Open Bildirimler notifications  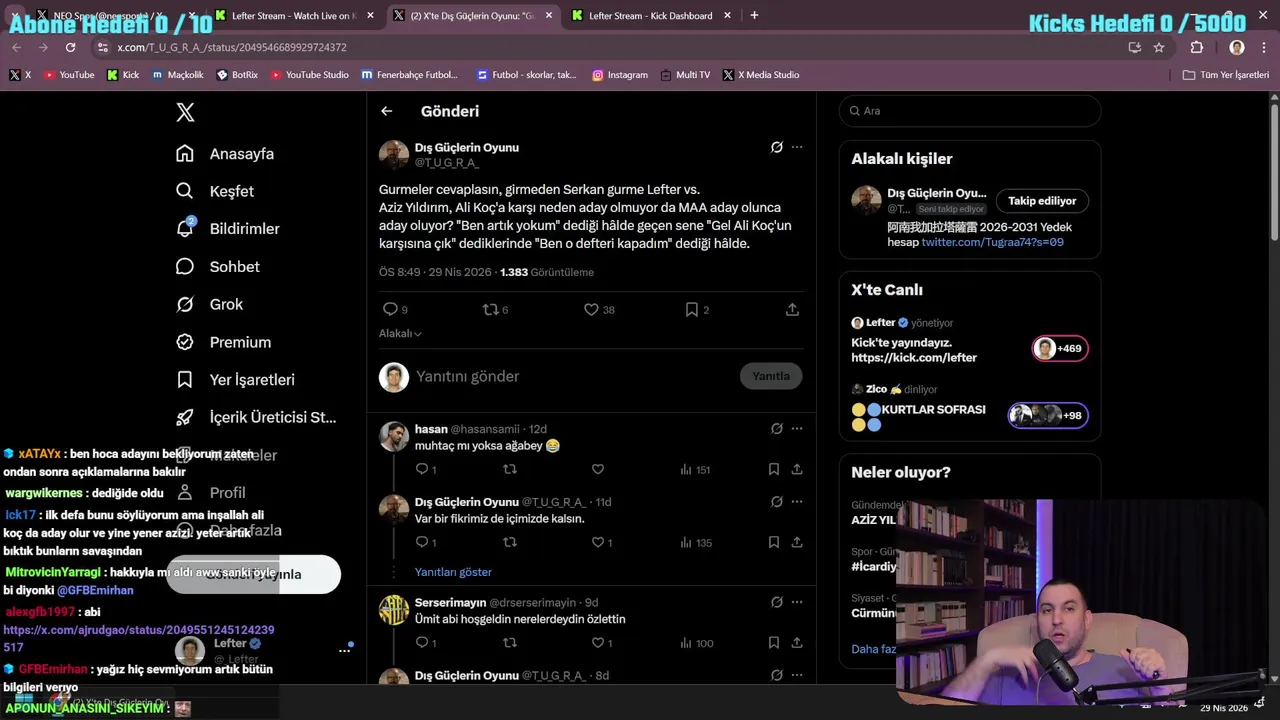click(x=228, y=229)
